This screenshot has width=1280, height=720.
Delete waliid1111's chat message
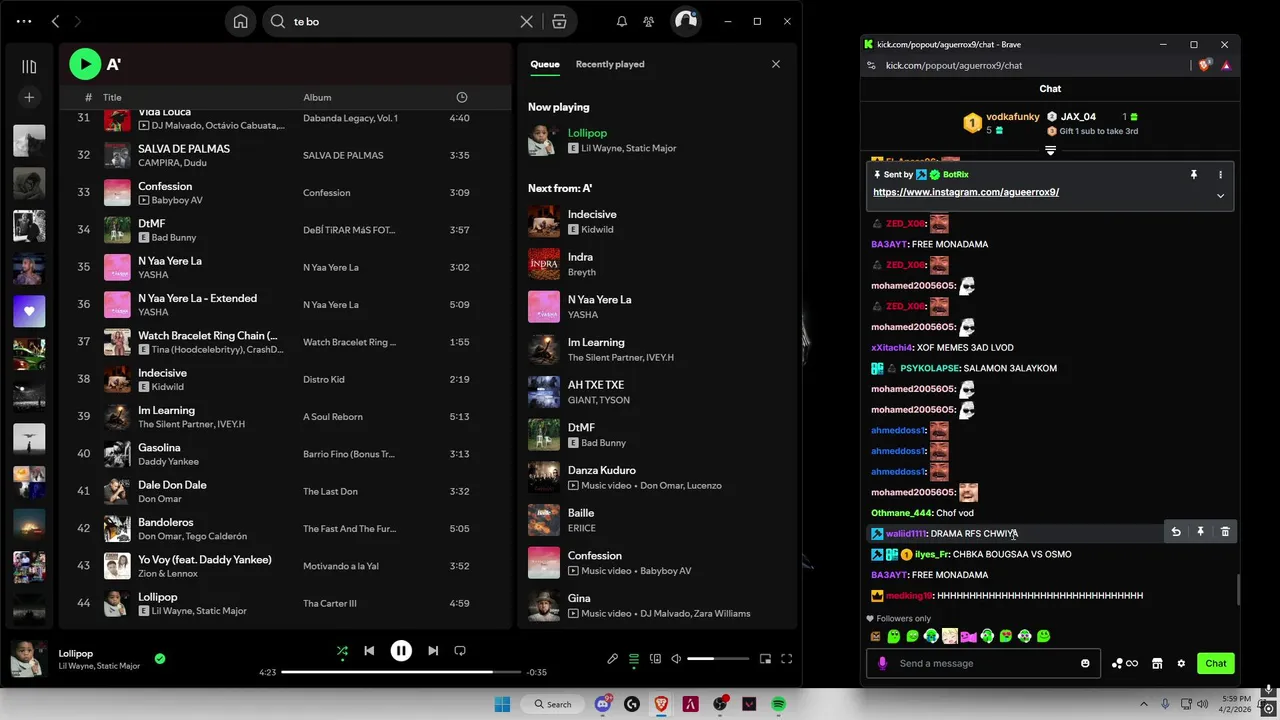[1225, 532]
